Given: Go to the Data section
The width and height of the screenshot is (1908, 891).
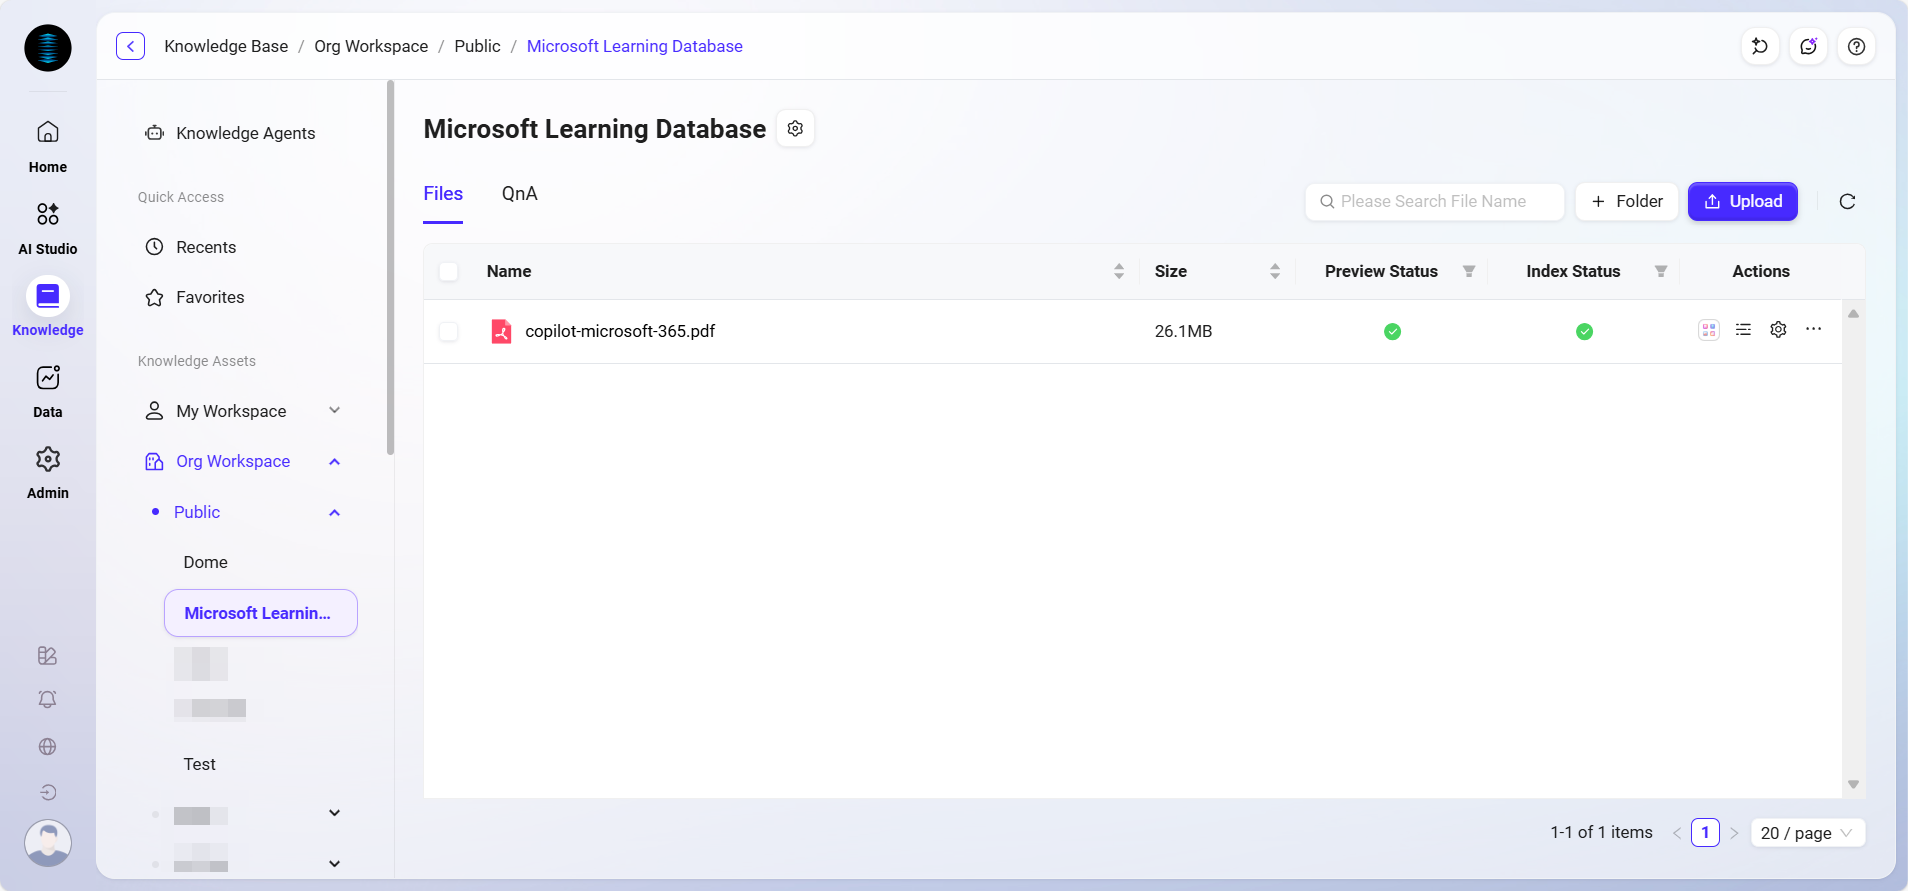Looking at the screenshot, I should [x=47, y=390].
